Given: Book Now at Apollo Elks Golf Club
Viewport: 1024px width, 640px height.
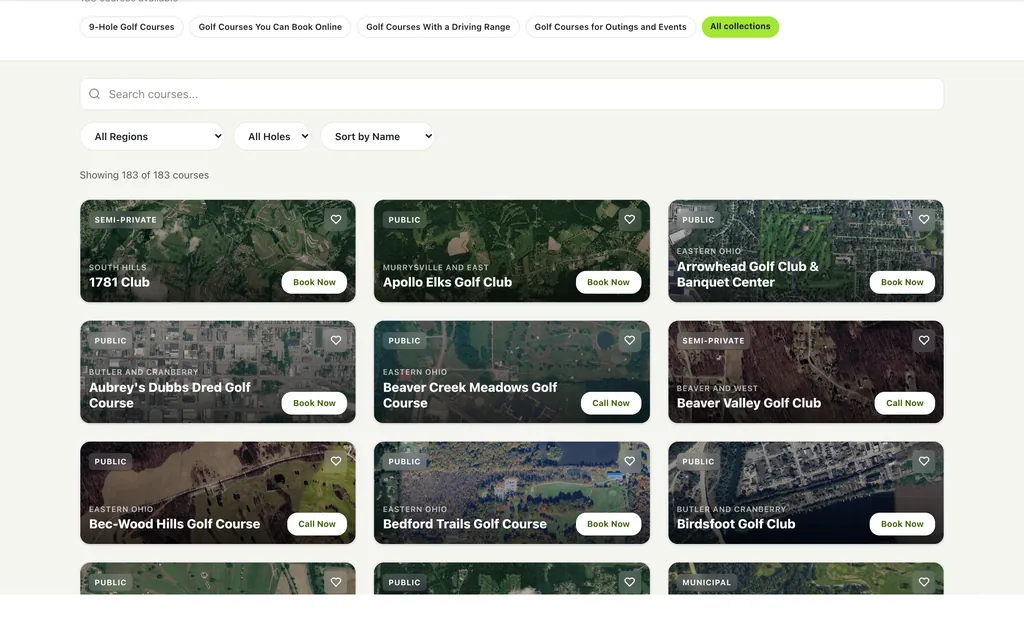Looking at the screenshot, I should 608,282.
